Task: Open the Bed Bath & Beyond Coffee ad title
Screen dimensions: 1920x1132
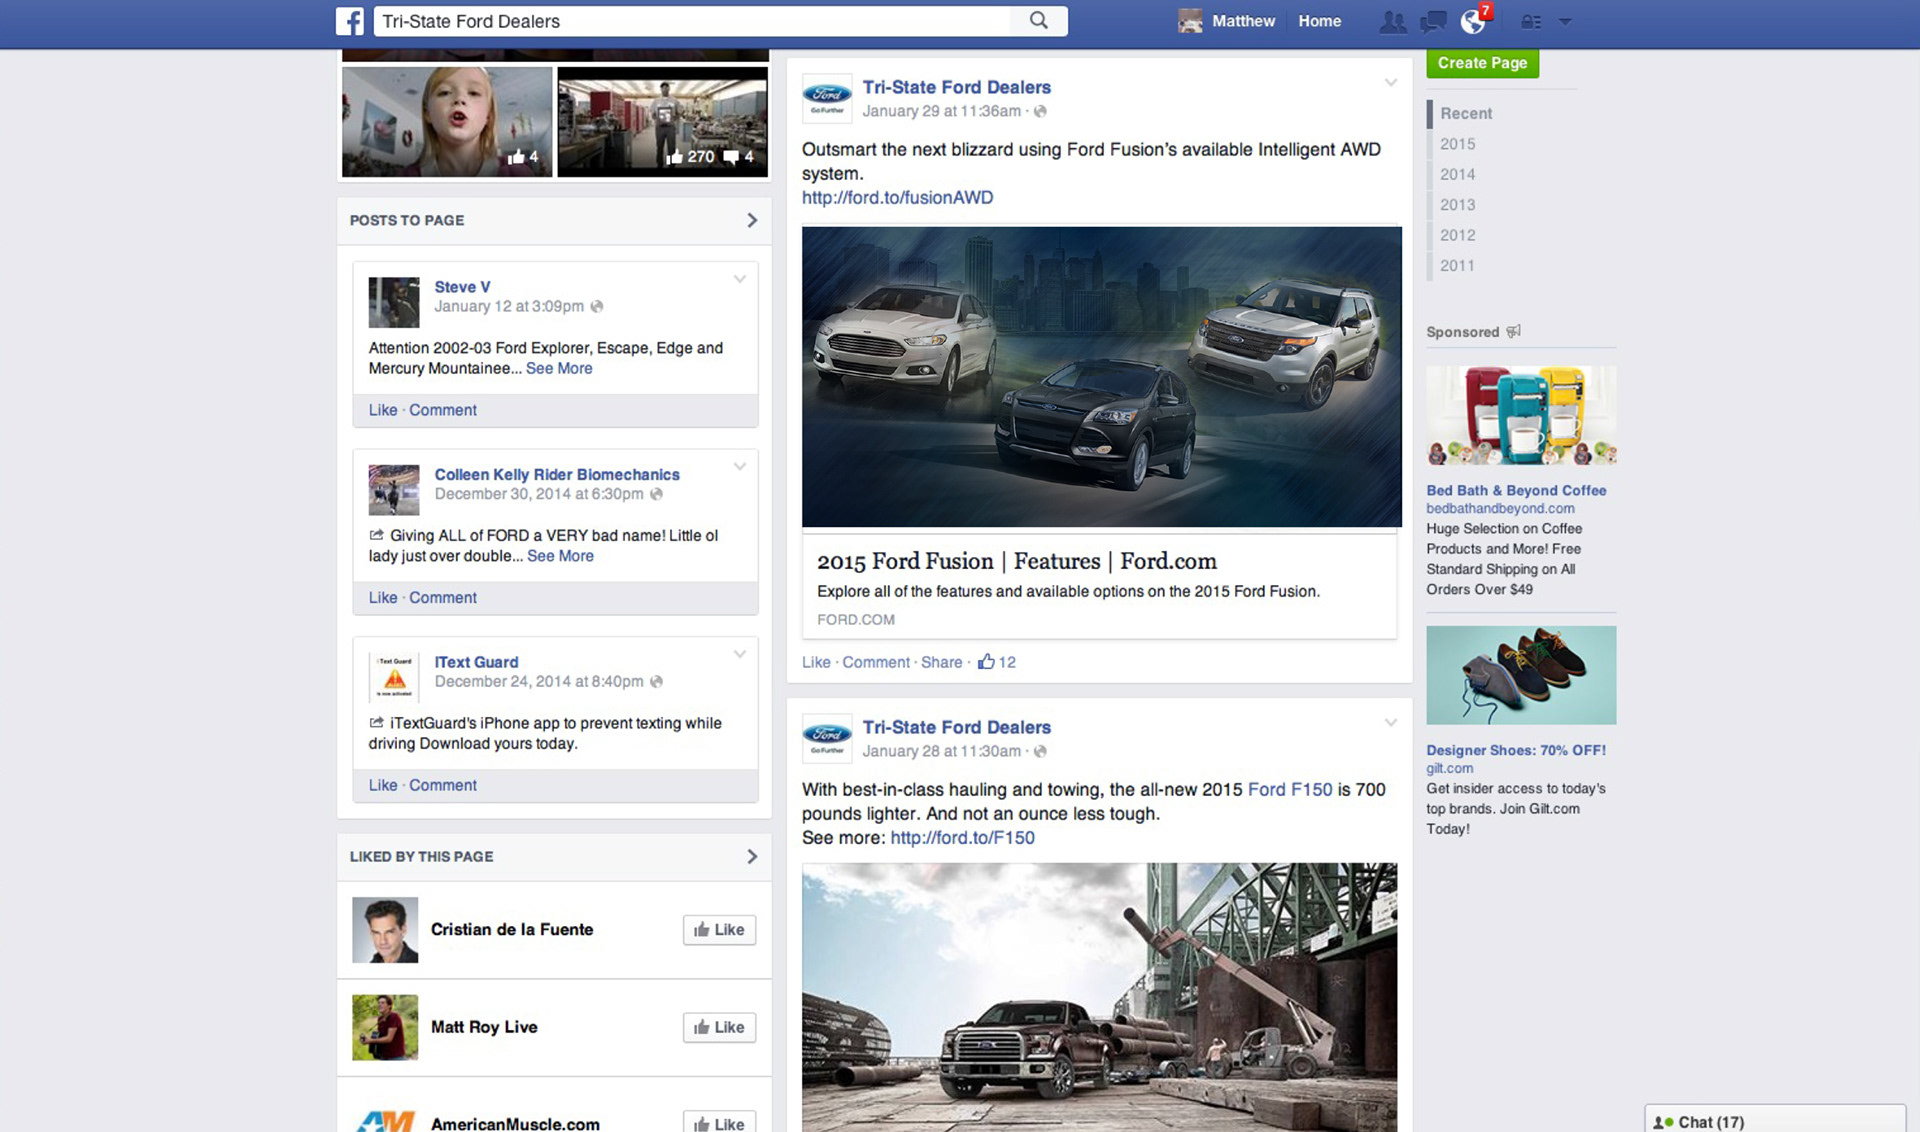Action: tap(1516, 490)
